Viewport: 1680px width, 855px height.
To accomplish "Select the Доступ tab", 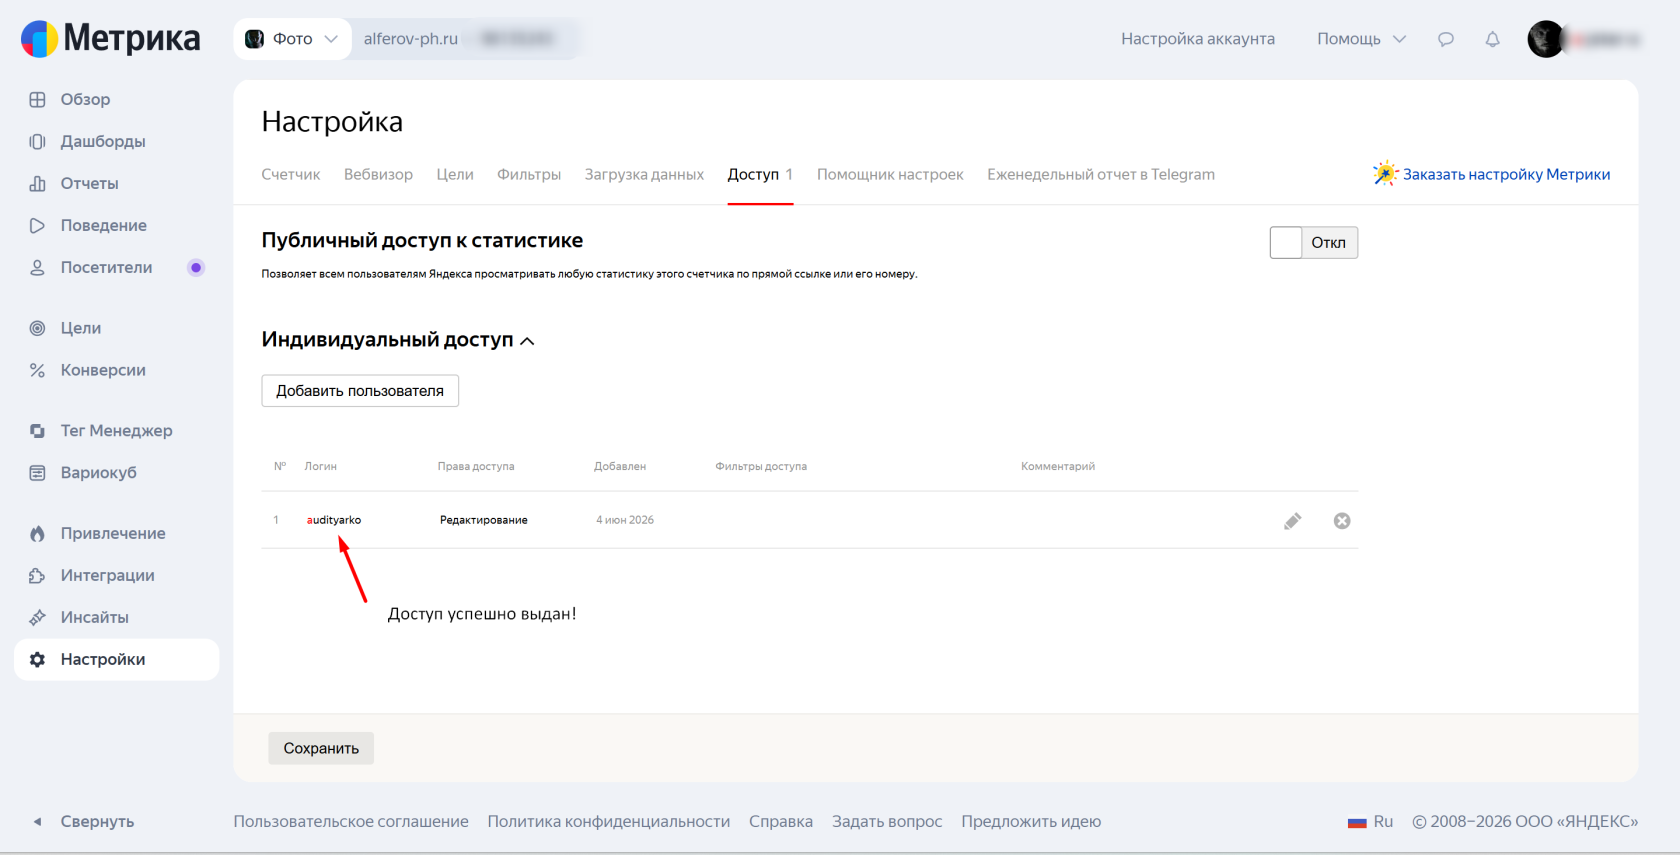I will (760, 174).
